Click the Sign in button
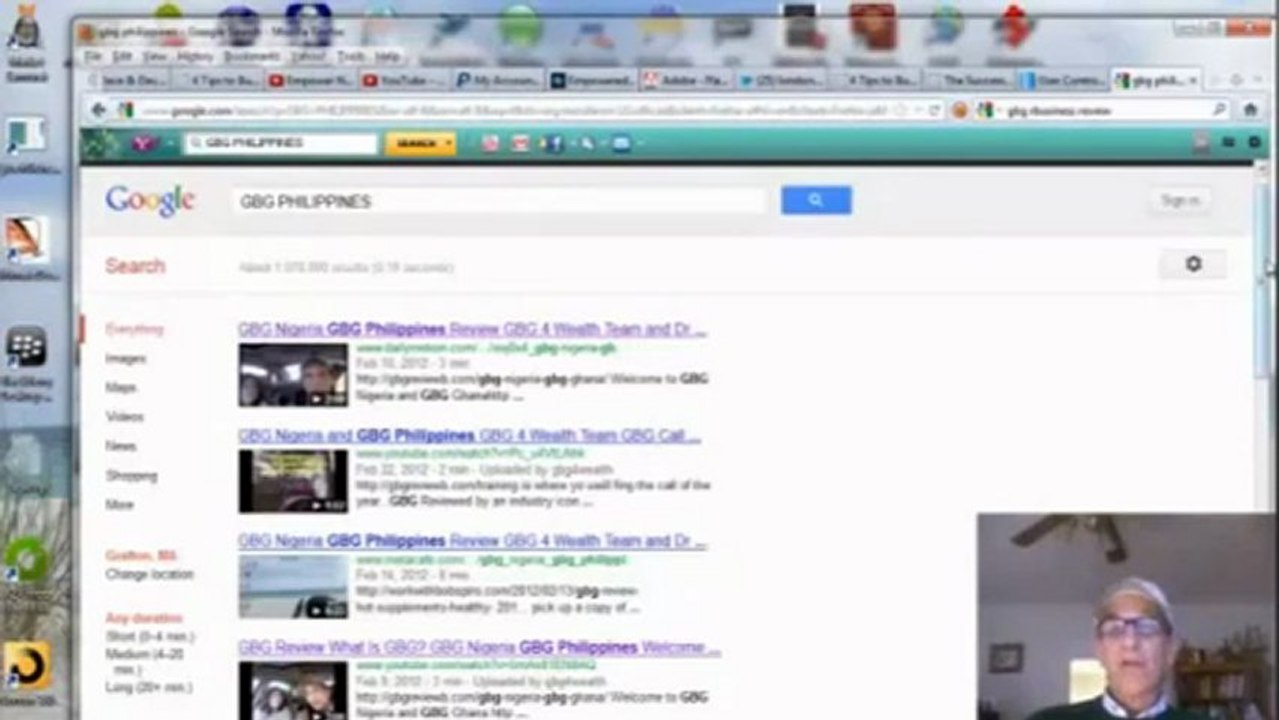Image resolution: width=1279 pixels, height=720 pixels. coord(1180,200)
